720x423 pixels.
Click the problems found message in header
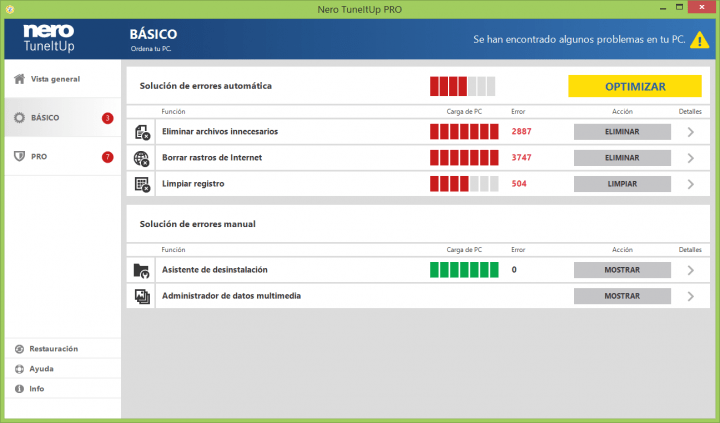tap(579, 40)
